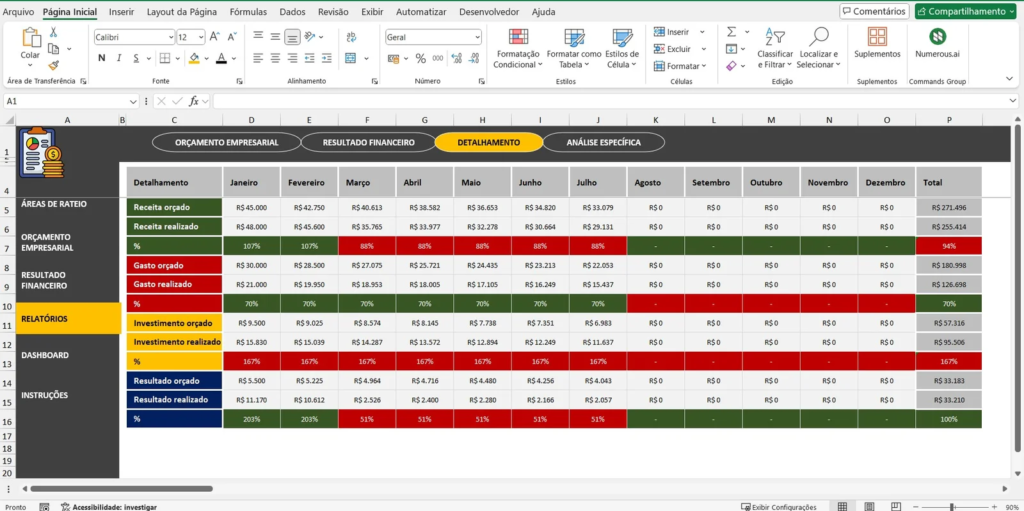Switch to the Dados ribbon tab
Viewport: 1024px width, 511px height.
point(292,12)
